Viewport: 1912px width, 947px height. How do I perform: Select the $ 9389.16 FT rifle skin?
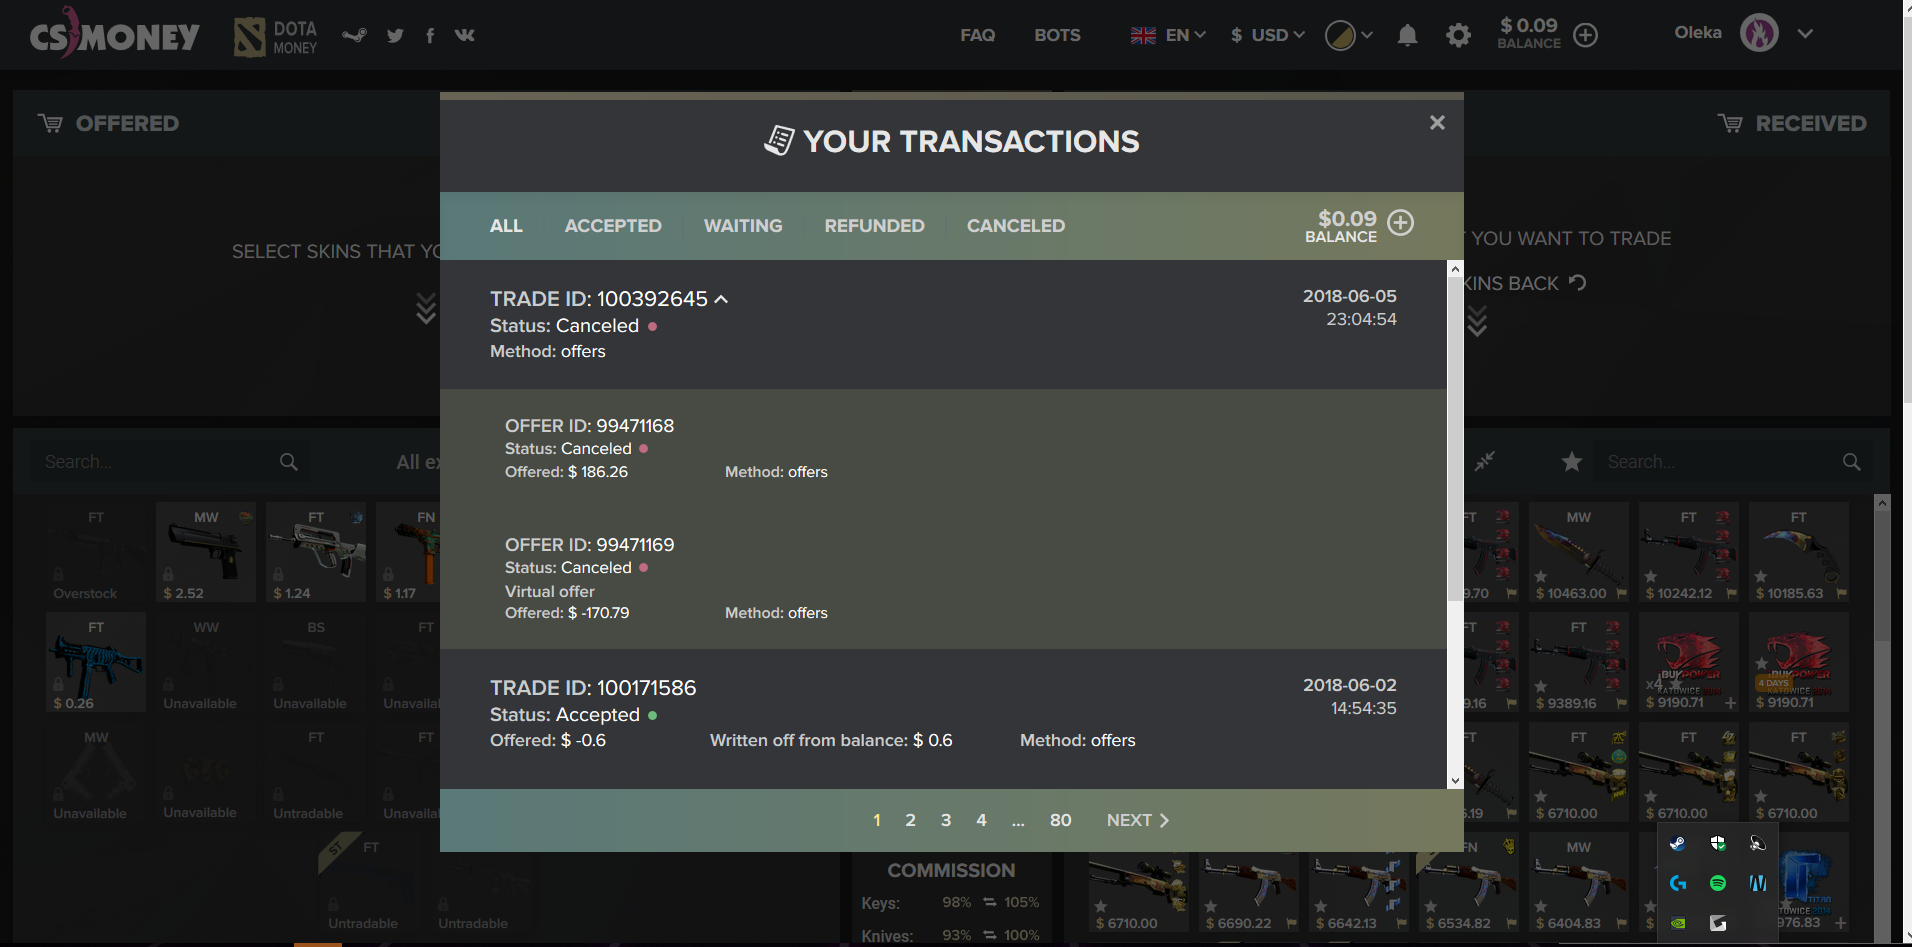[x=1579, y=662]
